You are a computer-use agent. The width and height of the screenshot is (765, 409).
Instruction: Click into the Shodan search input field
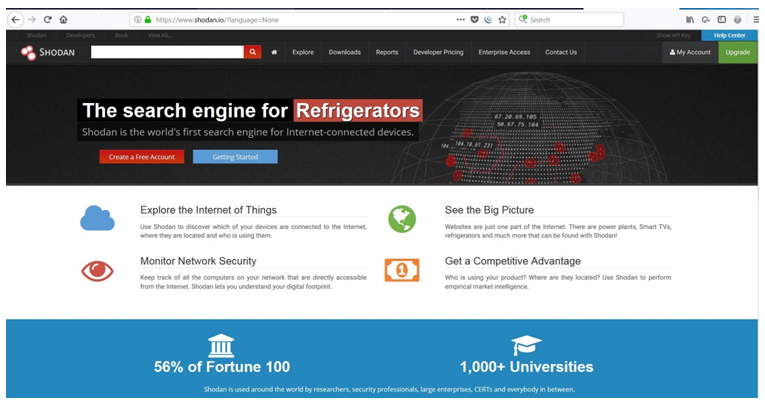(x=167, y=52)
